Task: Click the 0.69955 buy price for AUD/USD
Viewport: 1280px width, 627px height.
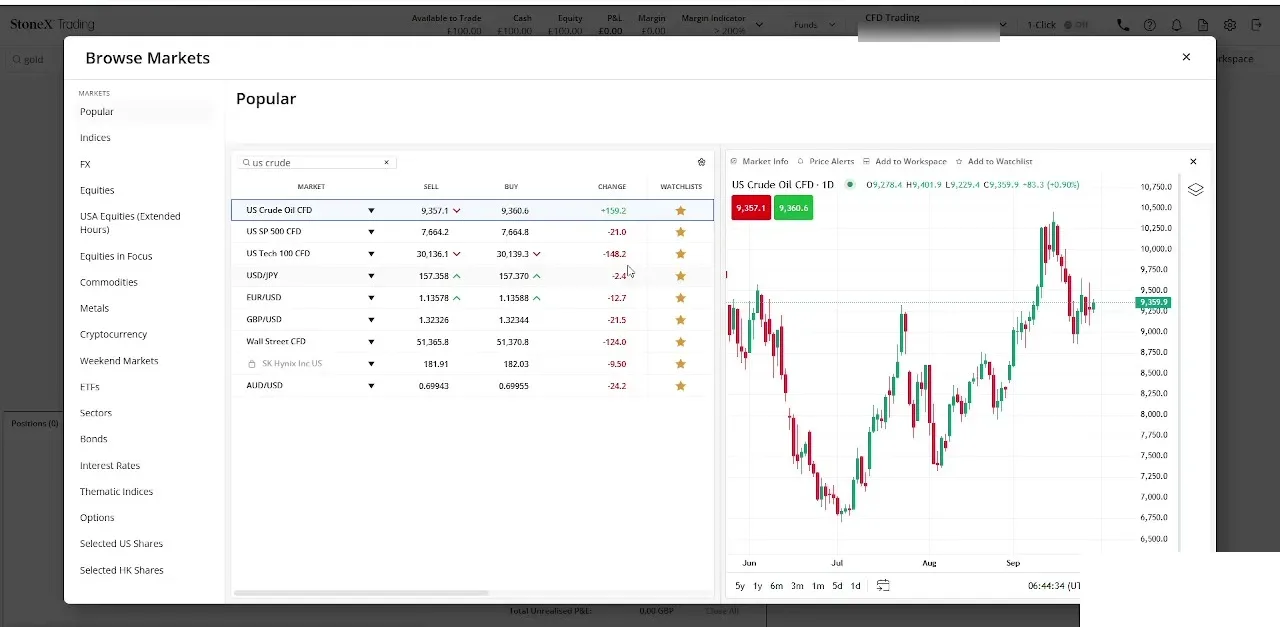Action: (515, 386)
